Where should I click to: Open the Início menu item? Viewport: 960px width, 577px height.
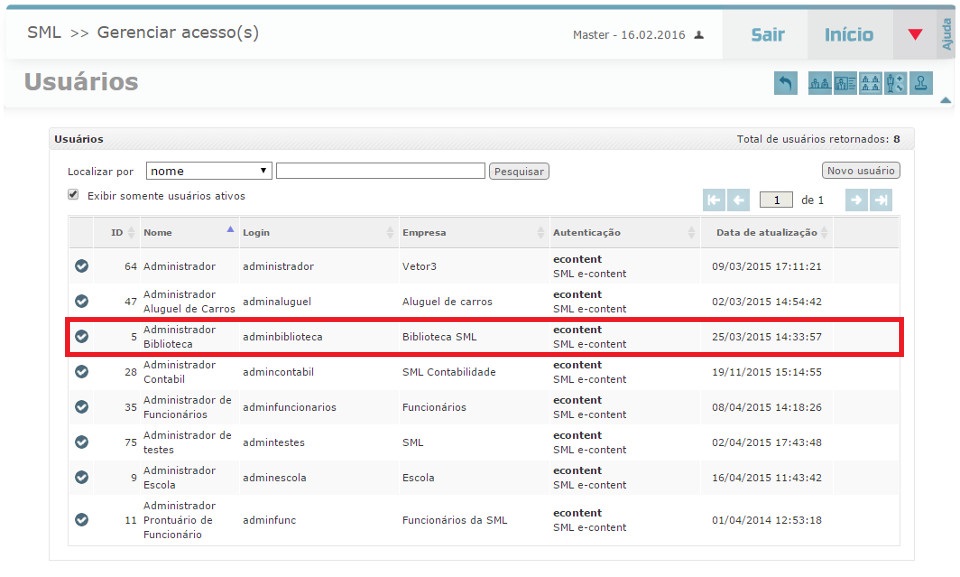click(x=848, y=35)
